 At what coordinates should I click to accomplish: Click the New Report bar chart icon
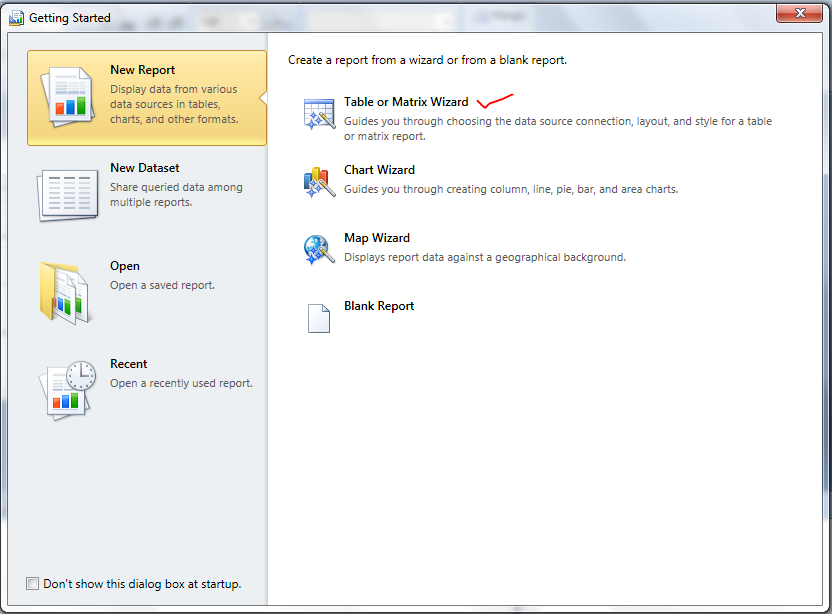tap(67, 97)
